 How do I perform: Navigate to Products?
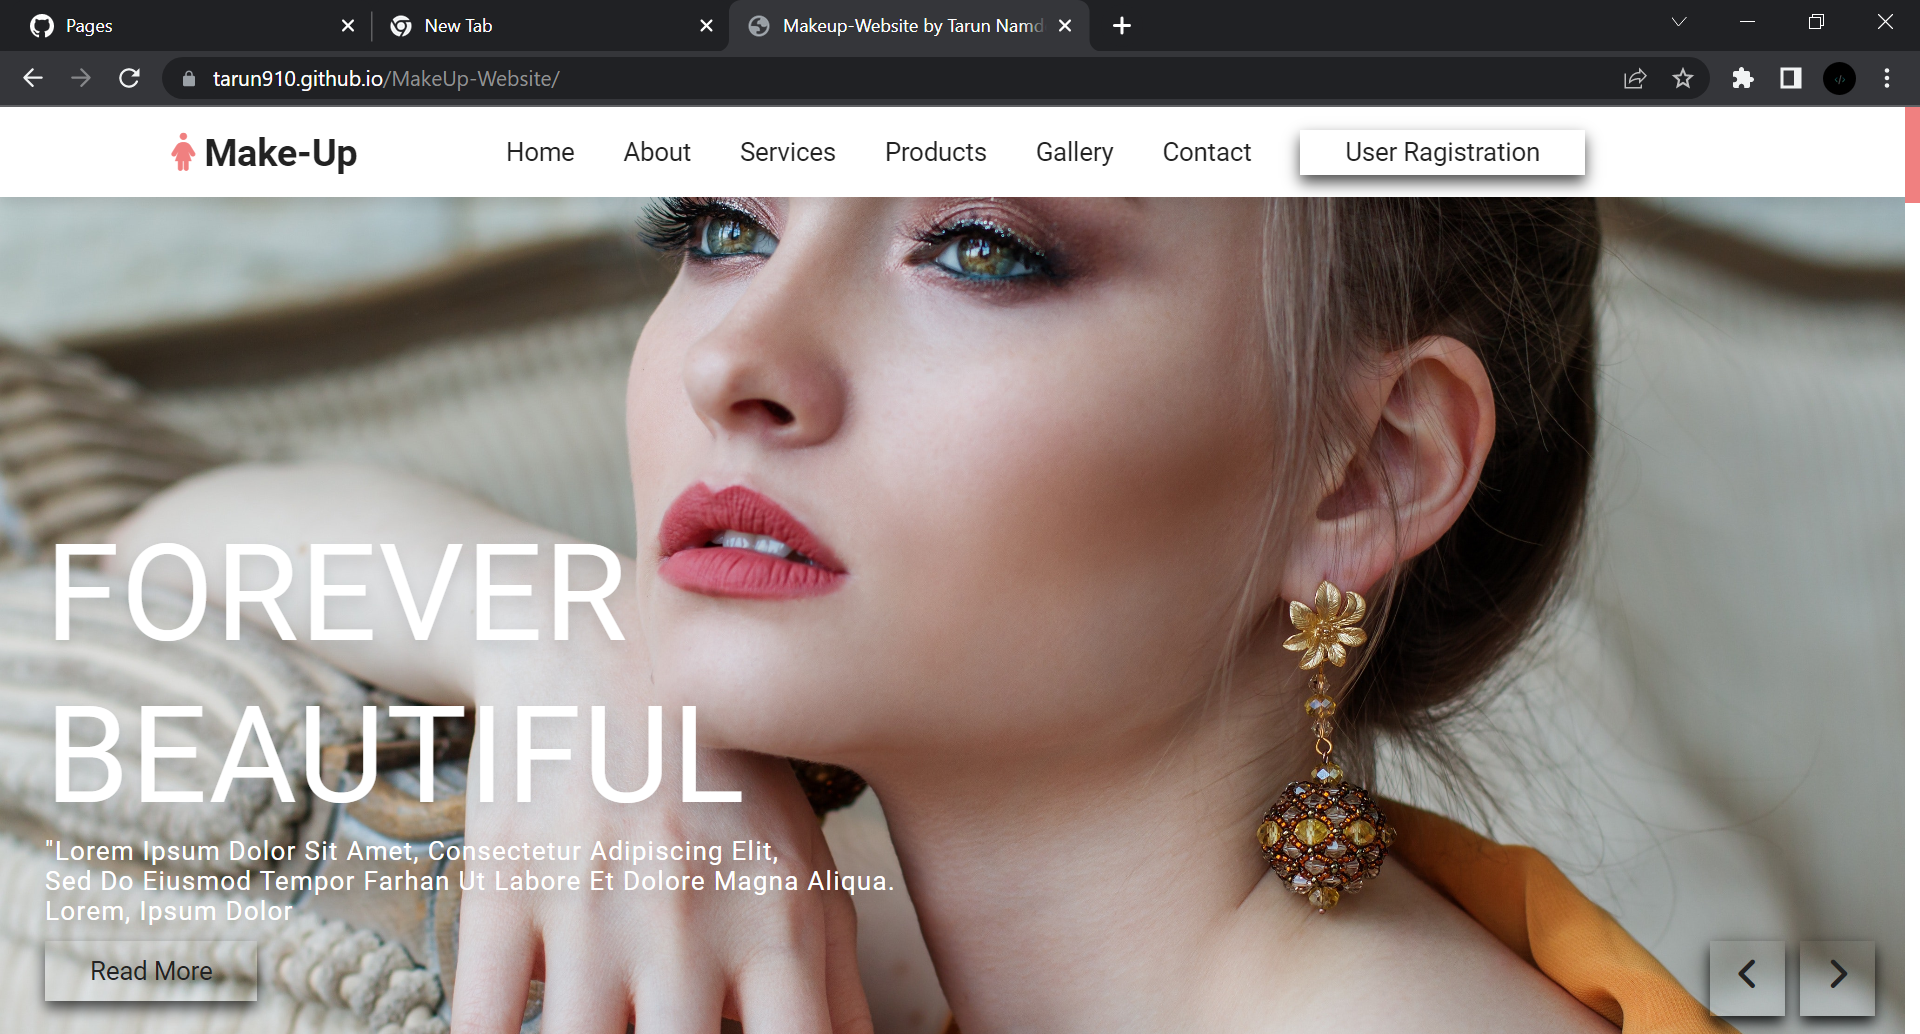935,152
